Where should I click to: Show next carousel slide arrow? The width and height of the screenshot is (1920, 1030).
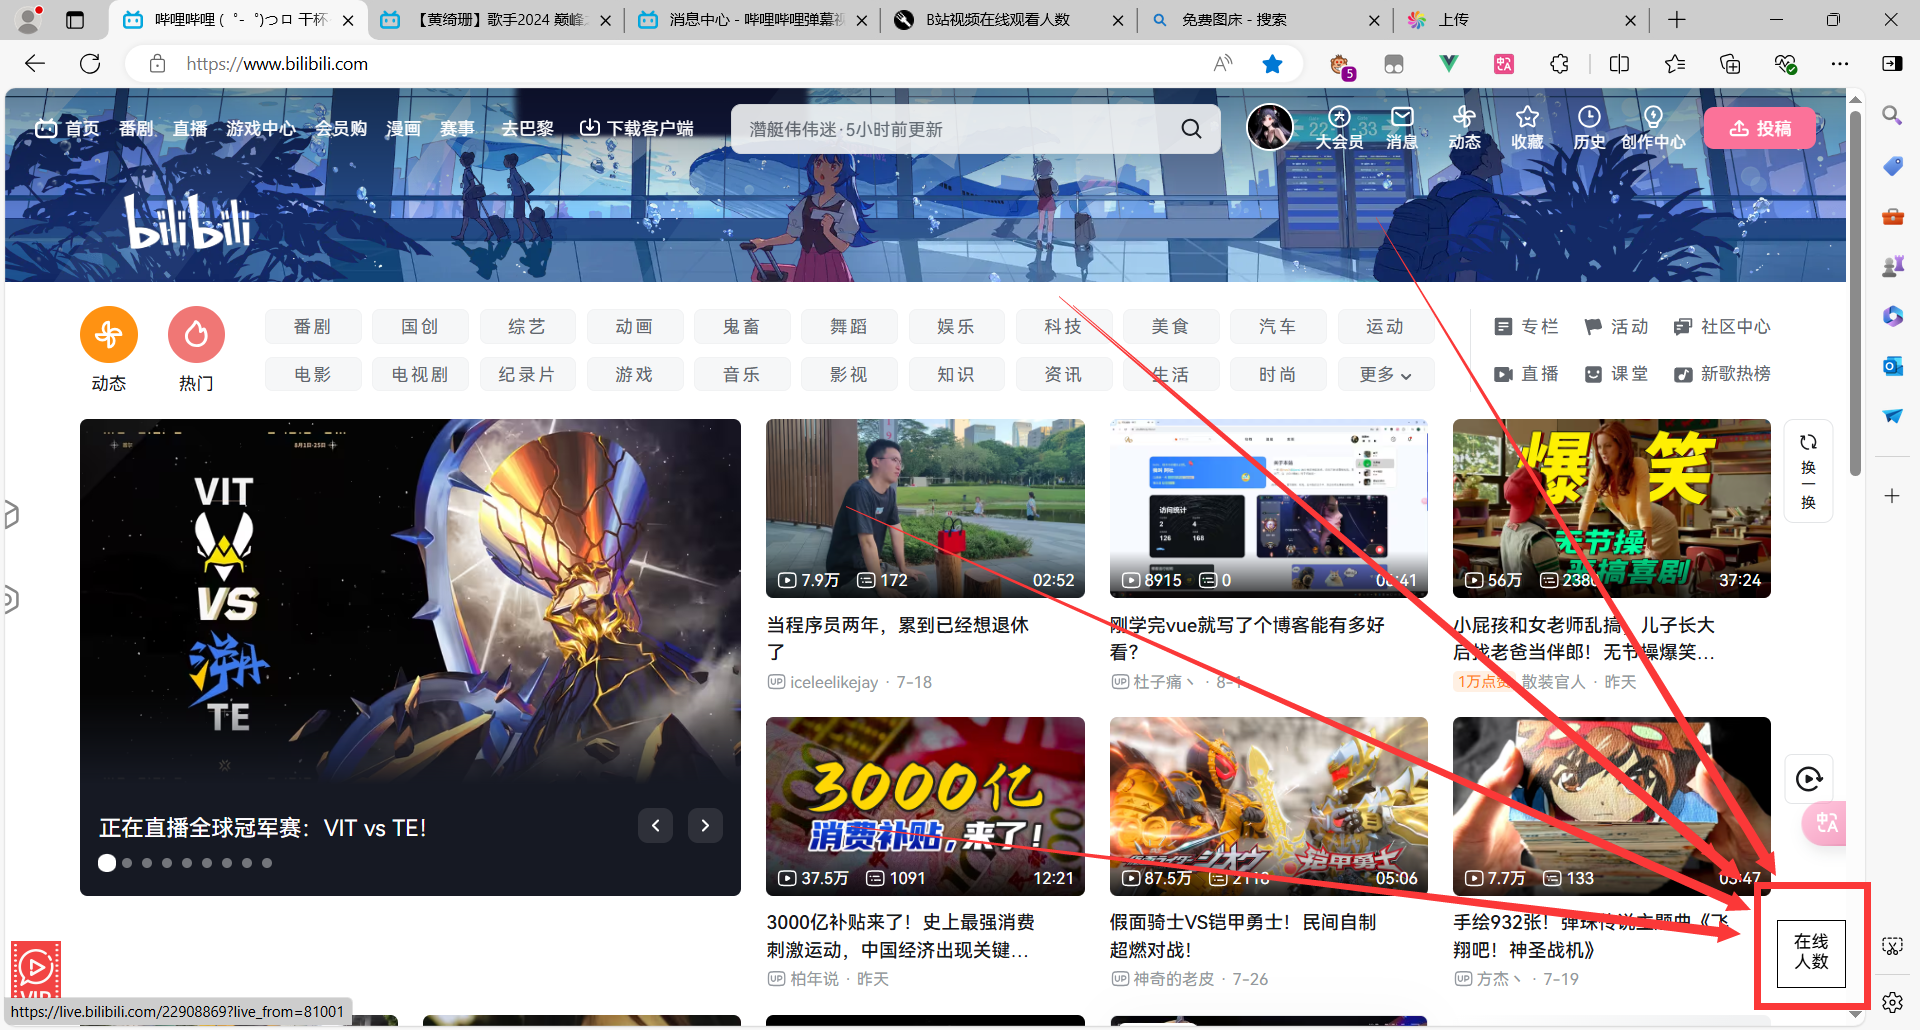click(705, 825)
